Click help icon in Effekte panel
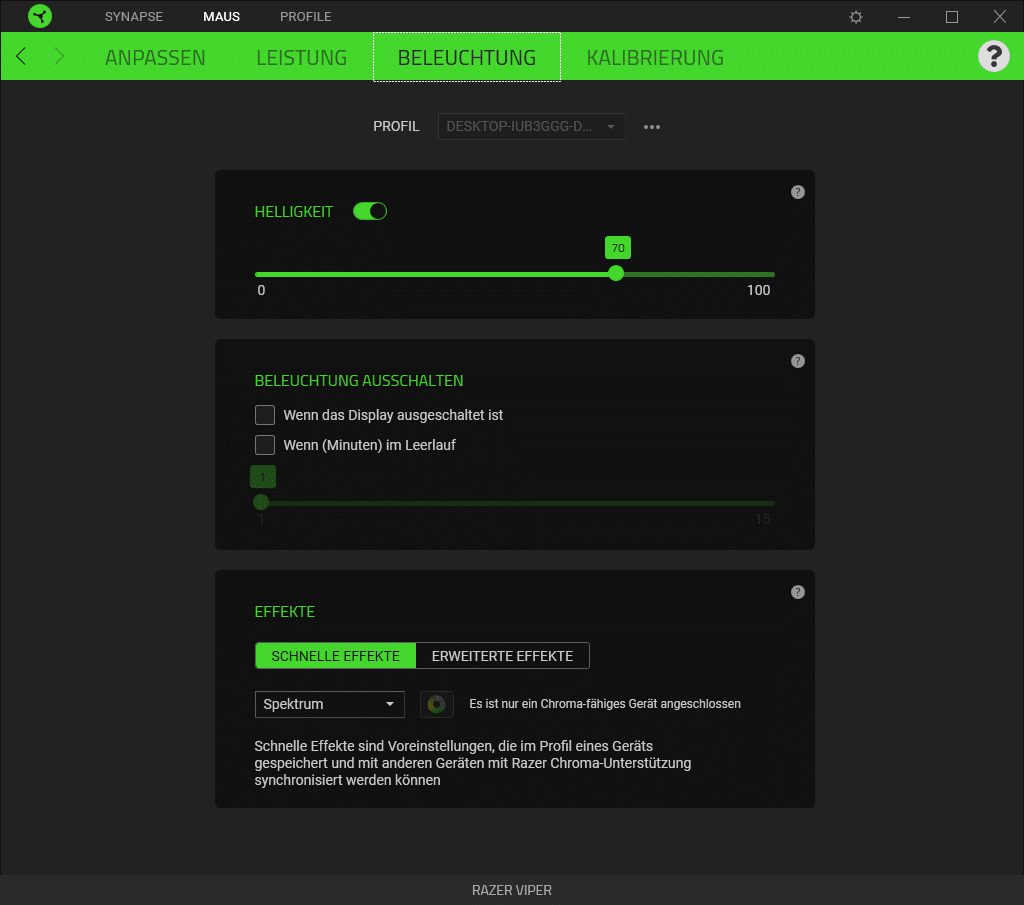This screenshot has width=1024, height=905. (797, 592)
